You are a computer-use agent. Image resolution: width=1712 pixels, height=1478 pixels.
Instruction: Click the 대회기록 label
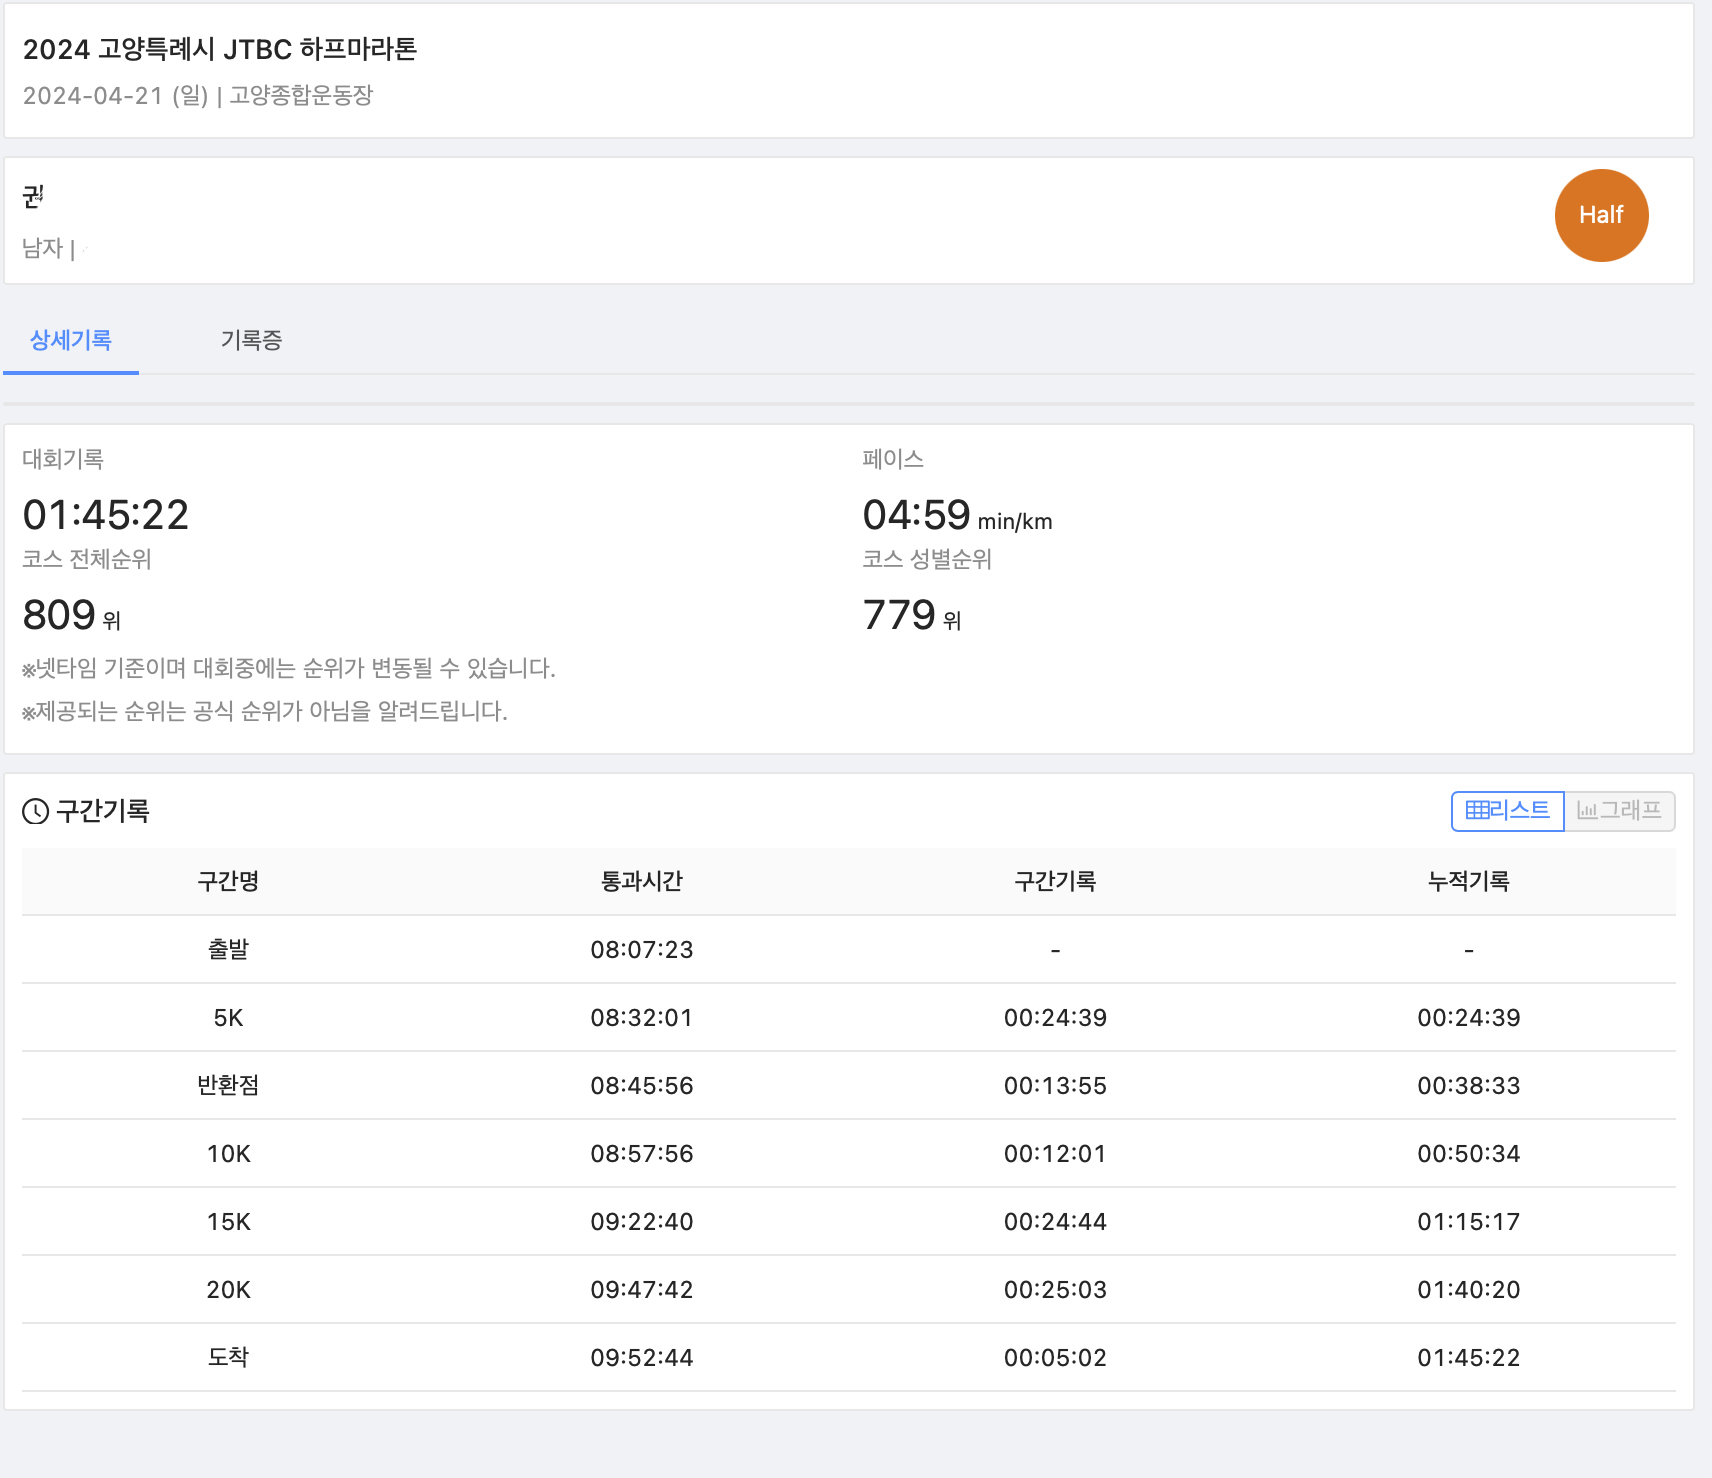point(63,459)
